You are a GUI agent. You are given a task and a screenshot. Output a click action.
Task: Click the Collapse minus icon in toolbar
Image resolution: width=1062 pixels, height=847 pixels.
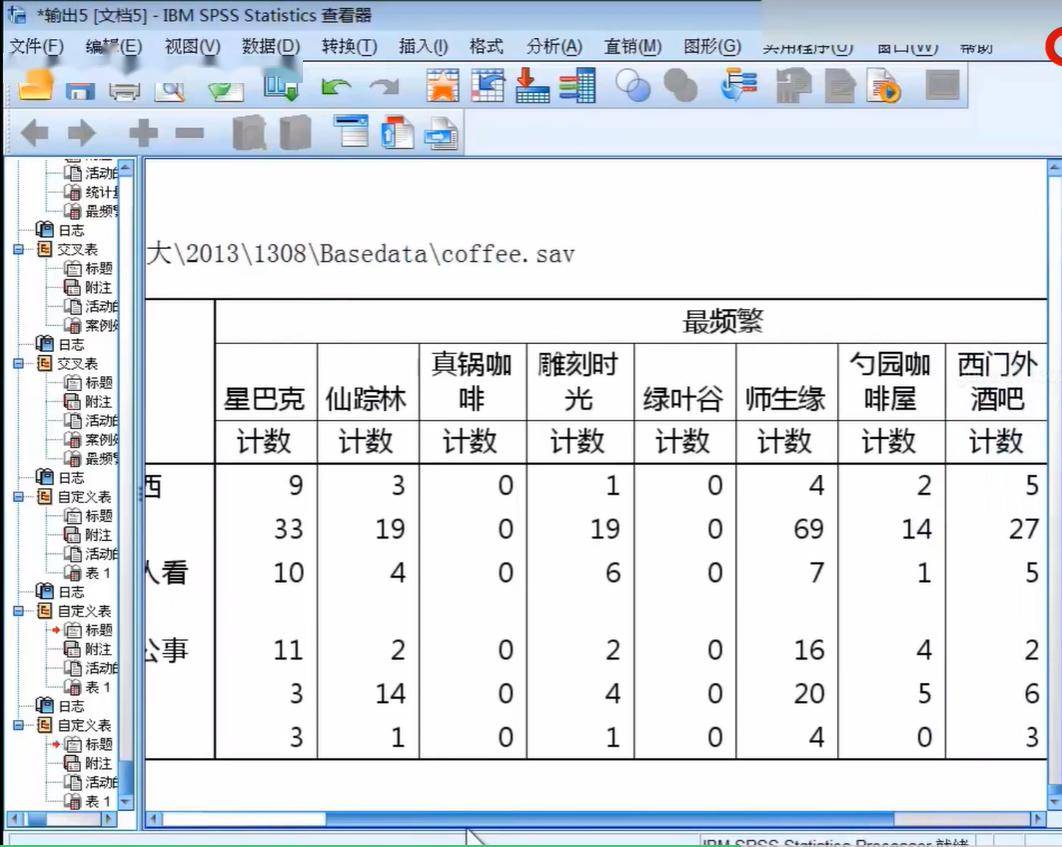coord(189,133)
